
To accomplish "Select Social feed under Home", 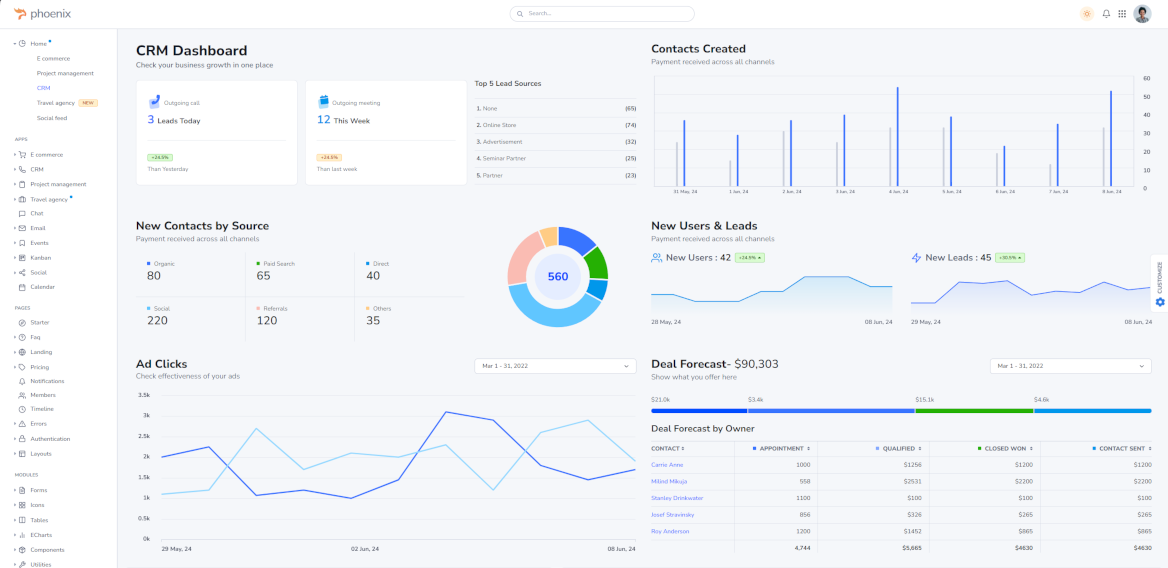I will [x=52, y=118].
